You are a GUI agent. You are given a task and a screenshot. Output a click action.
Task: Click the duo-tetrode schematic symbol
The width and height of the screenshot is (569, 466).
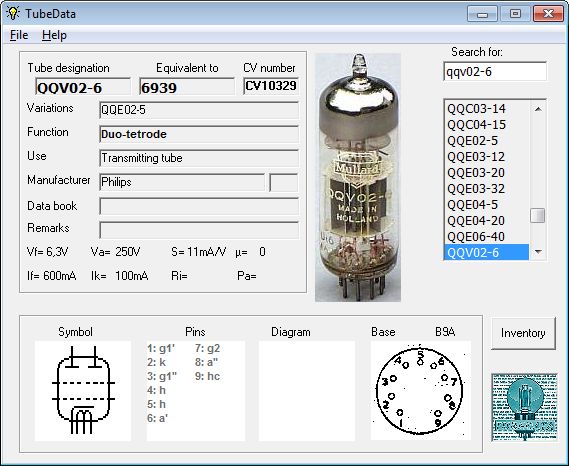(x=83, y=391)
